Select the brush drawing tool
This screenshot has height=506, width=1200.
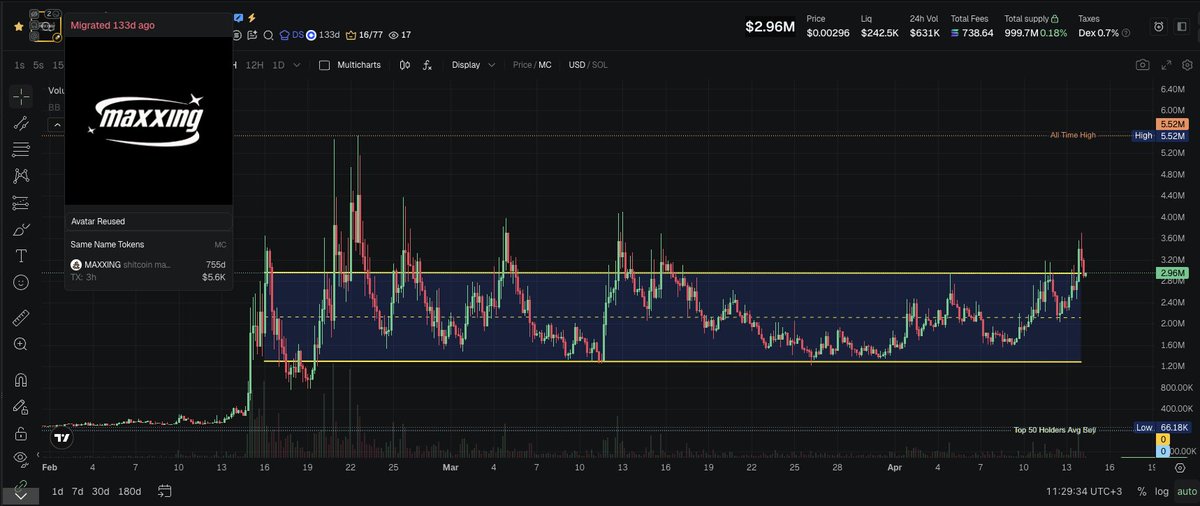coord(21,230)
